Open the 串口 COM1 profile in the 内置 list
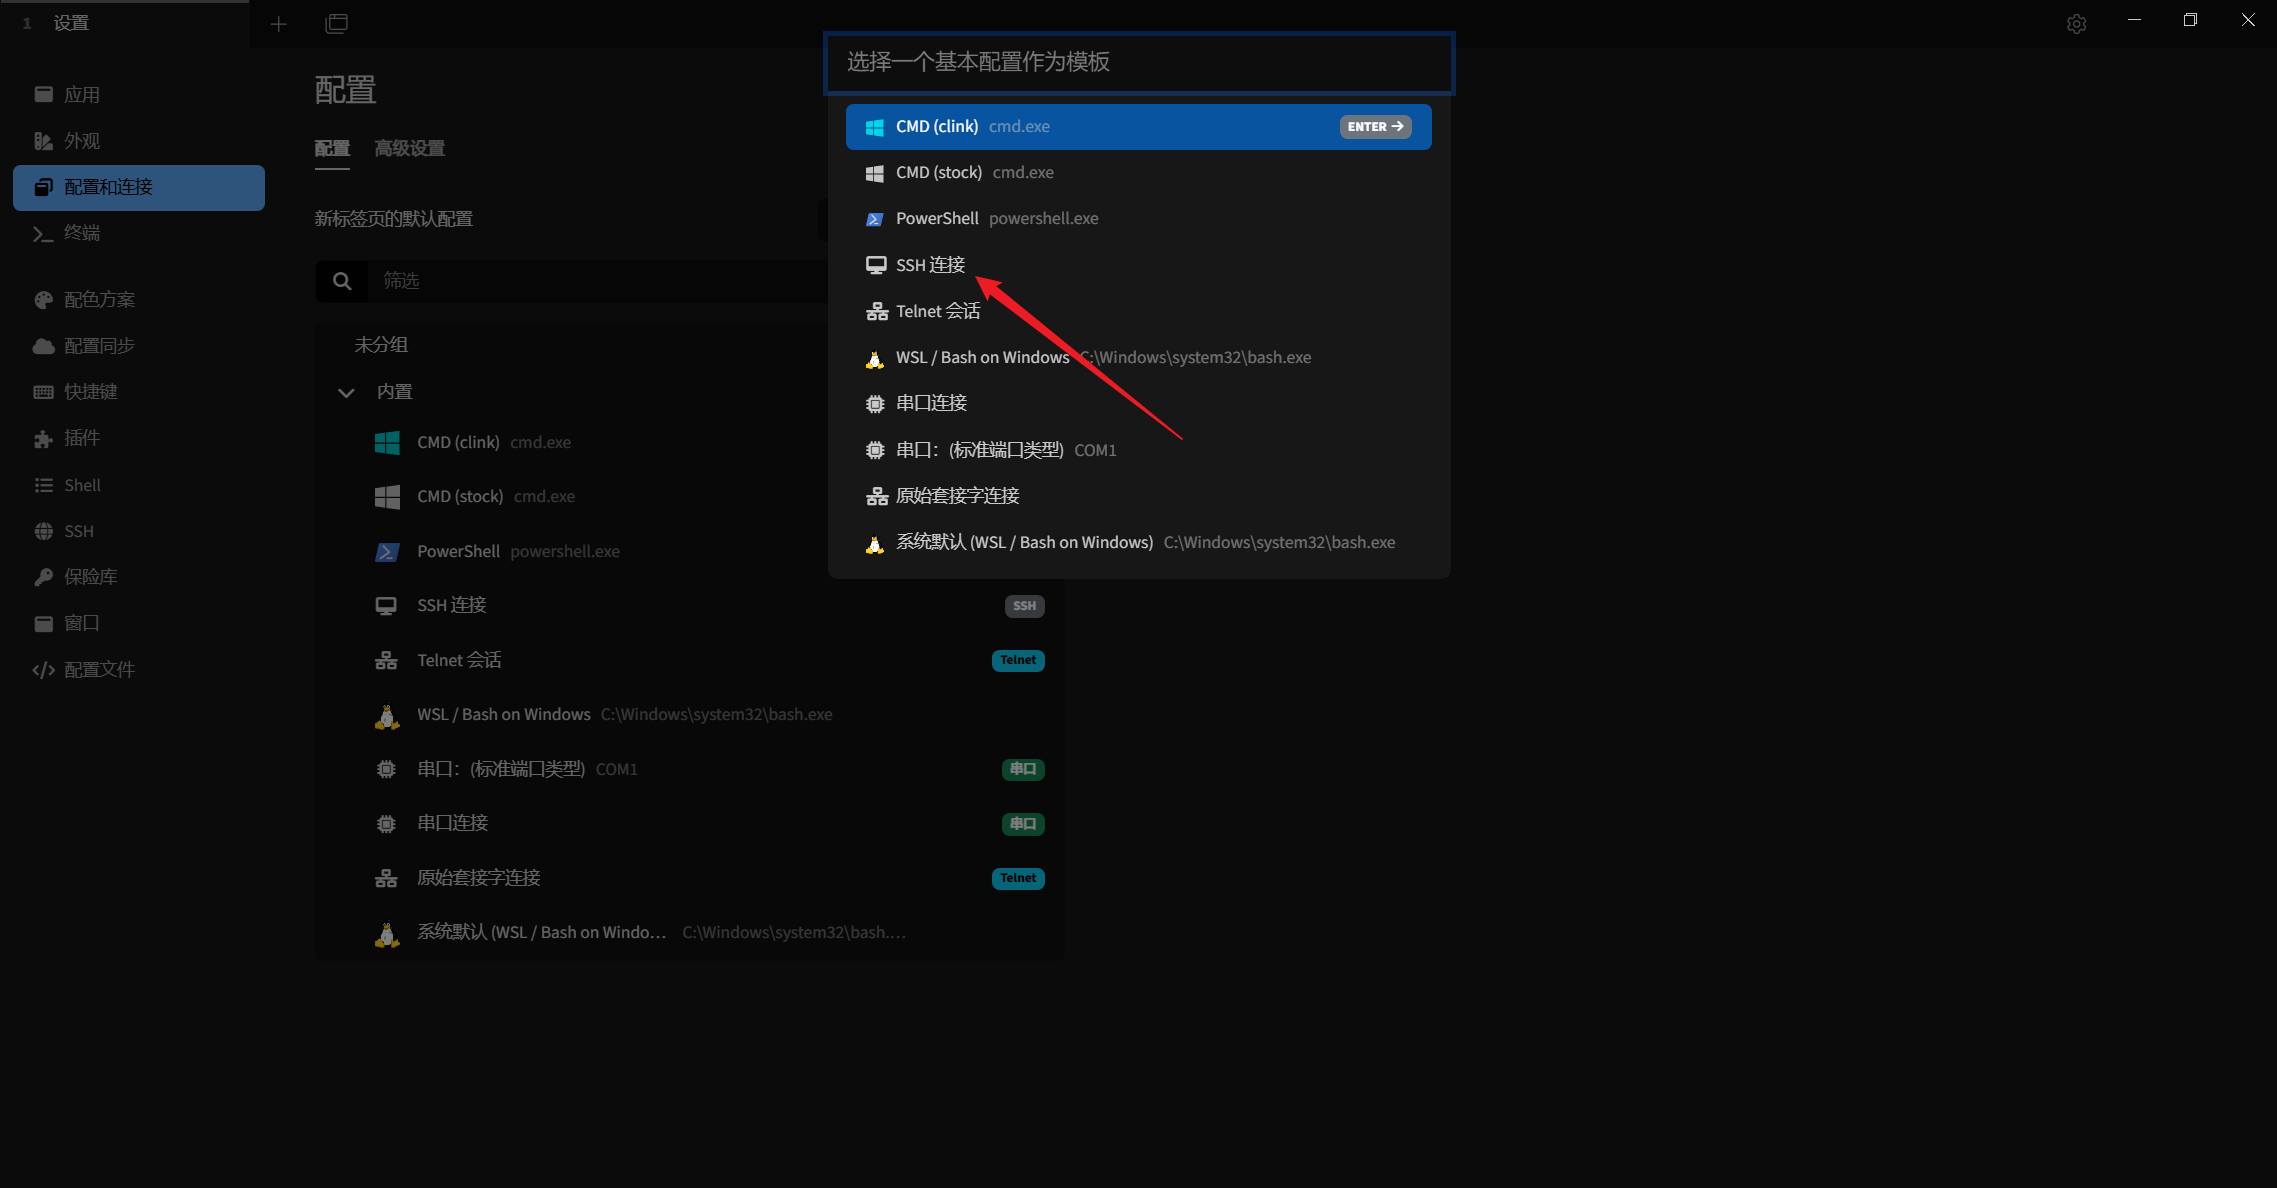The width and height of the screenshot is (2277, 1188). (690, 769)
